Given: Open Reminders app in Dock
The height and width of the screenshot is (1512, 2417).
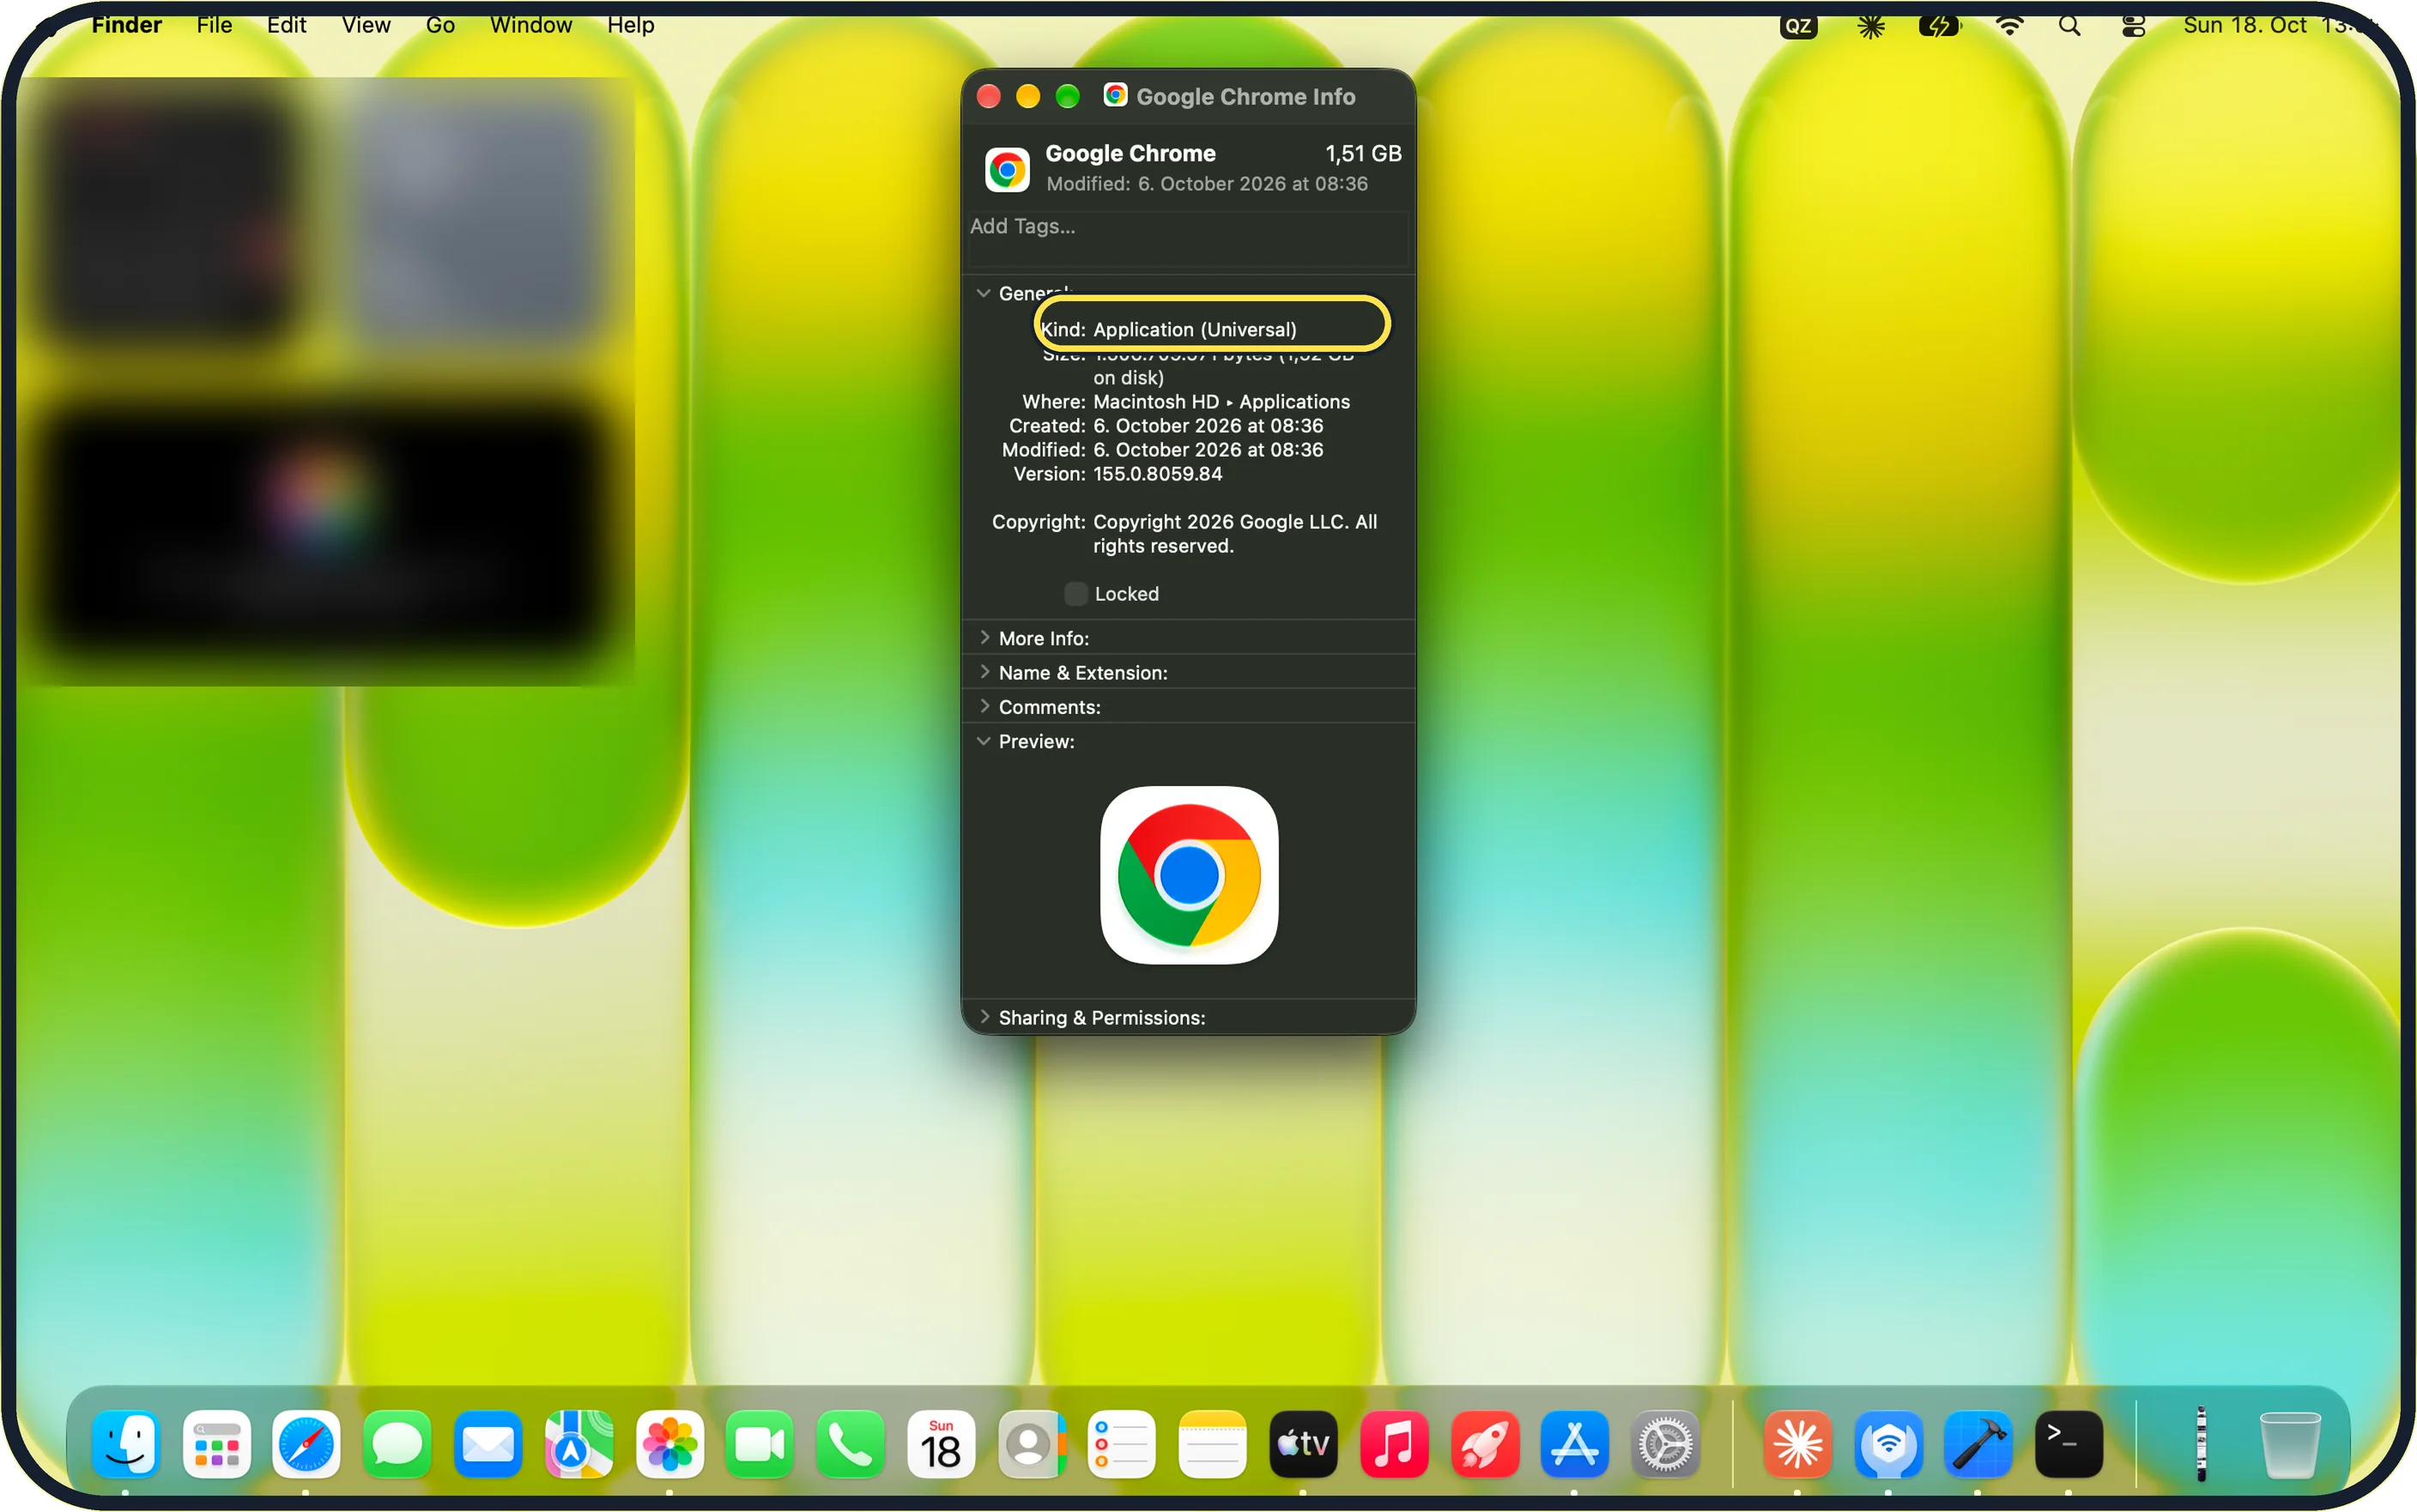Looking at the screenshot, I should click(1122, 1444).
